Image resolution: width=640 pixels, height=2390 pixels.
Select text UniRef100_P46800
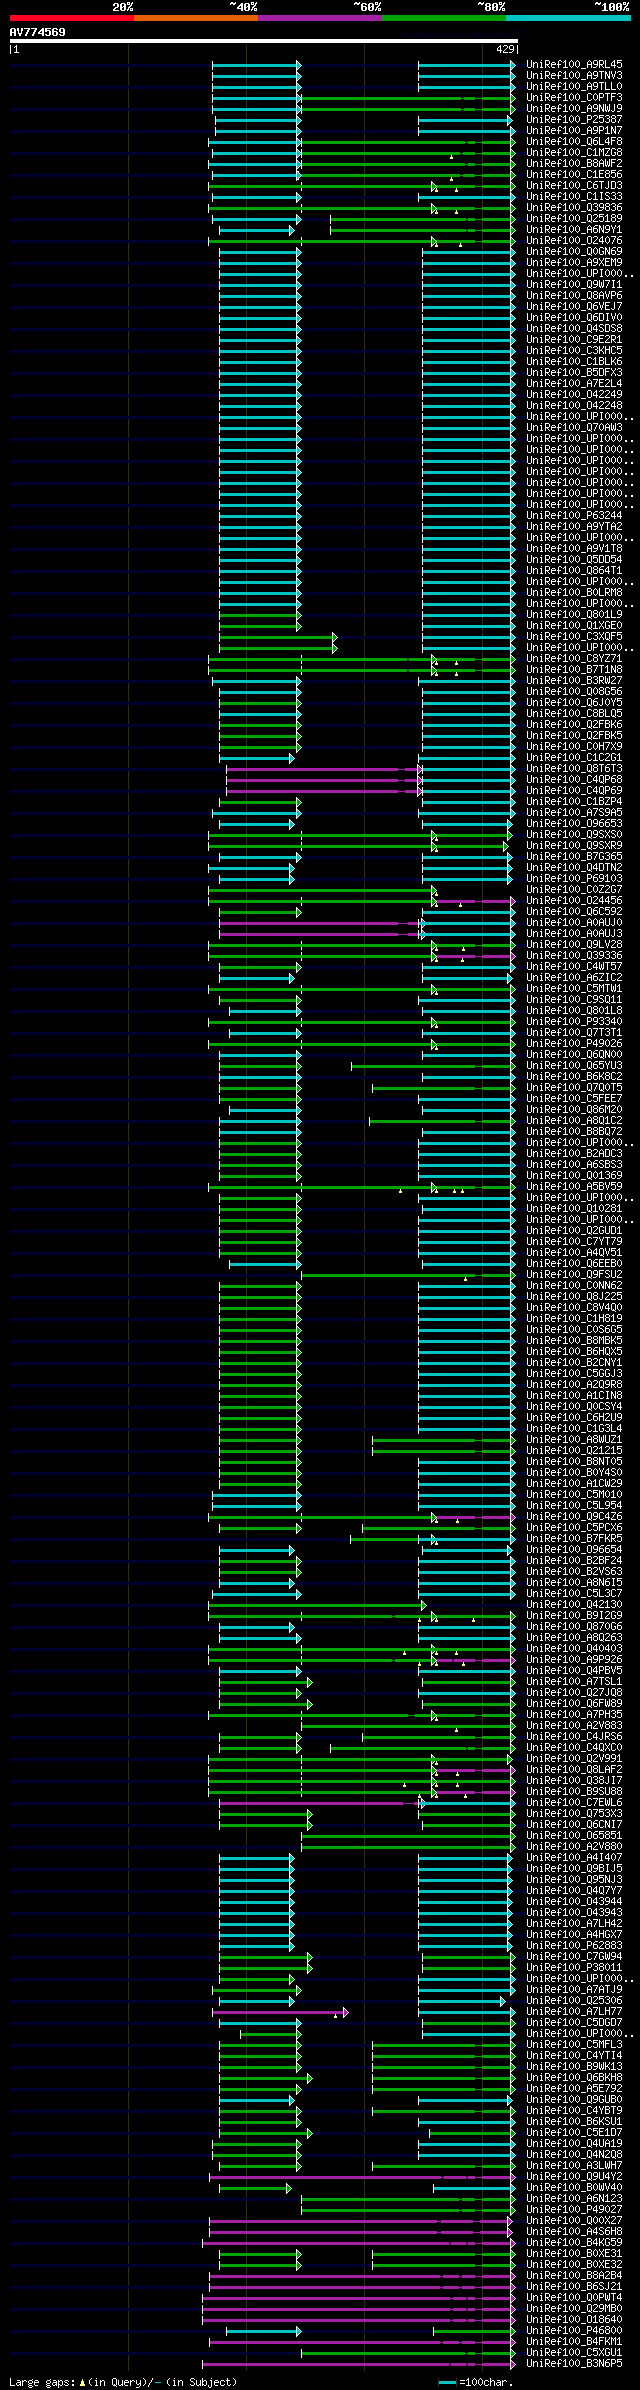[574, 2331]
